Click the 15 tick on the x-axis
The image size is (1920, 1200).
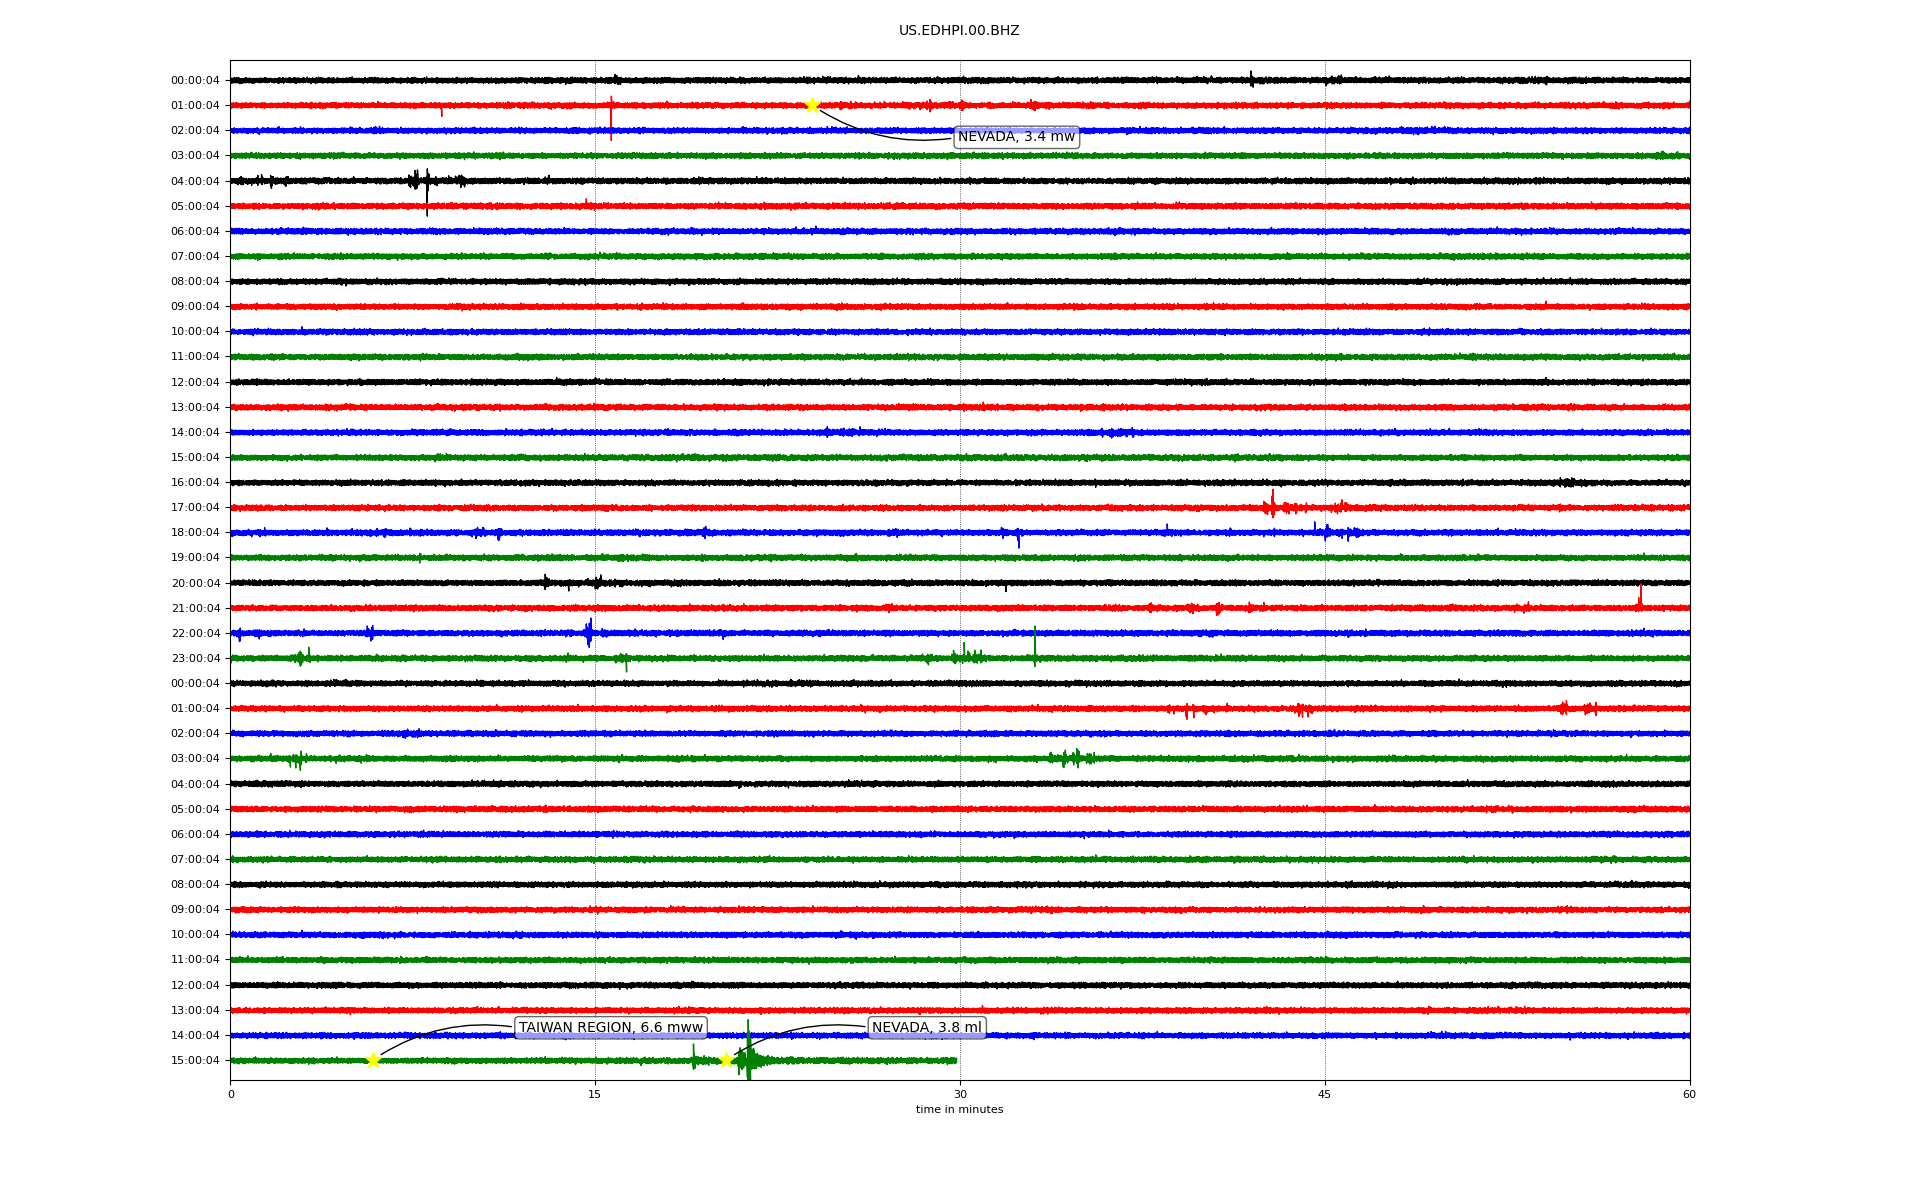tap(595, 1094)
